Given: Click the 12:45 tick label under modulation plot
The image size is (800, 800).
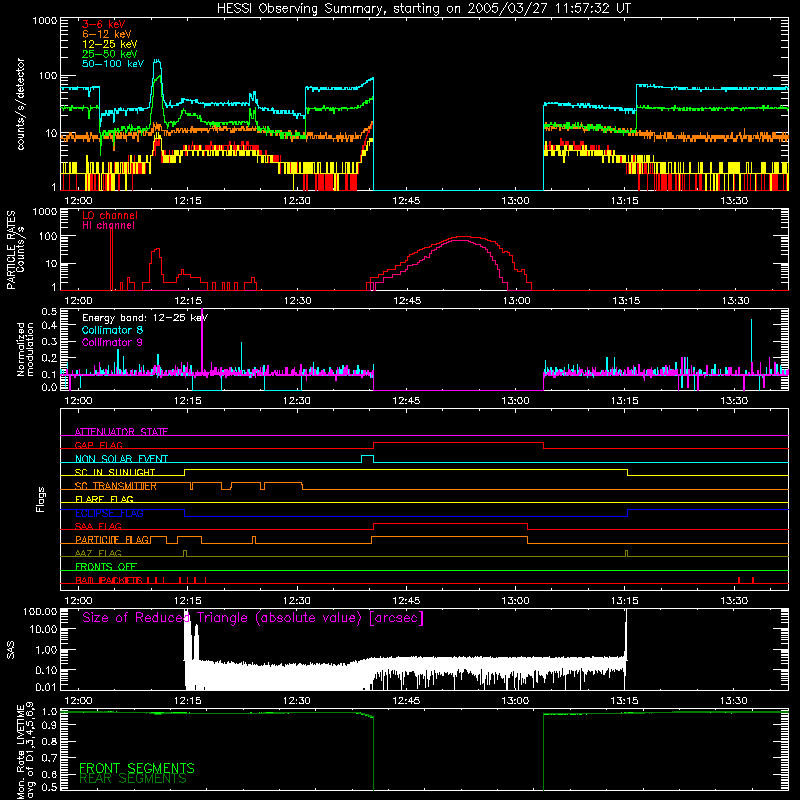Looking at the screenshot, I should coord(406,401).
